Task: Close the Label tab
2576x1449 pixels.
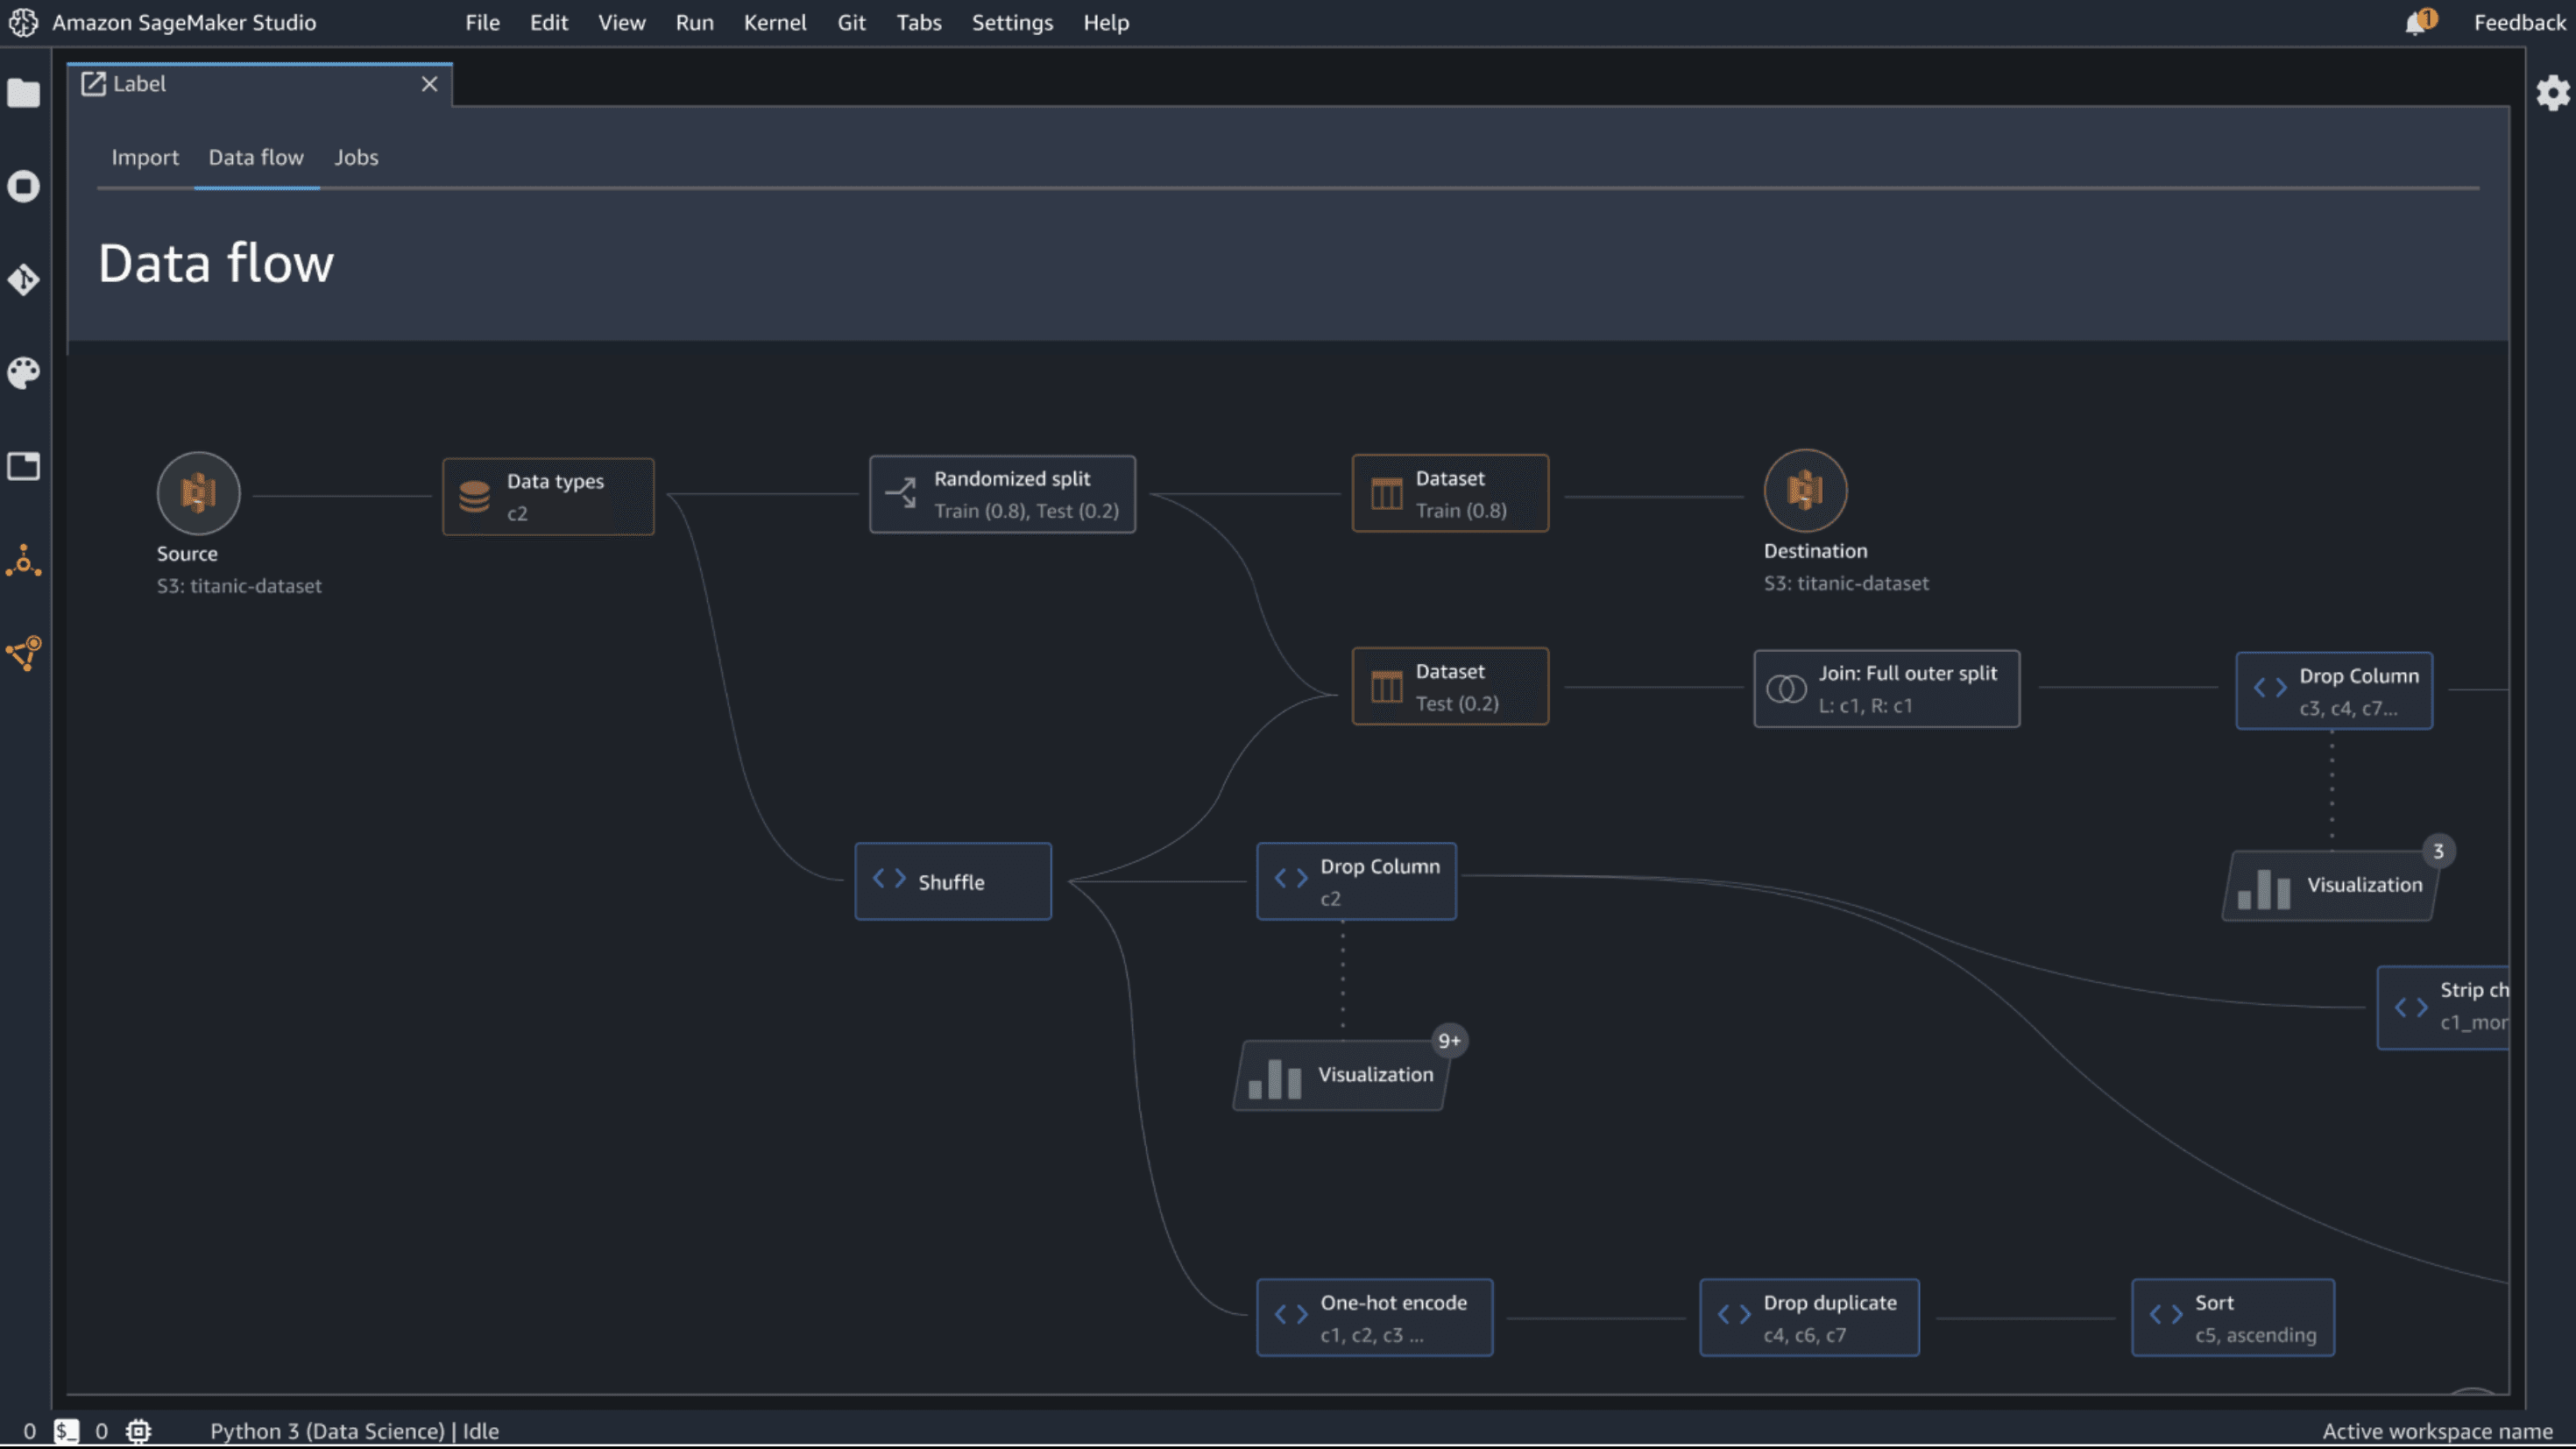Action: pos(429,84)
